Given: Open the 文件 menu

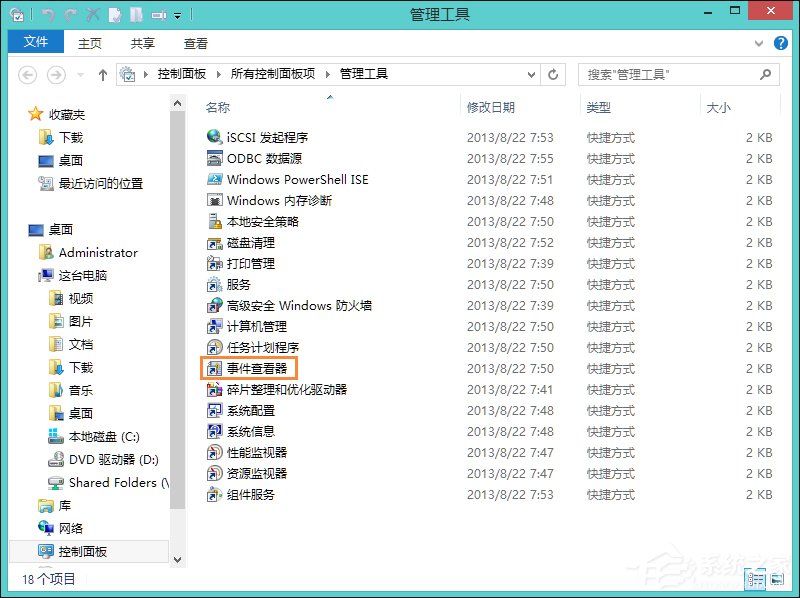Looking at the screenshot, I should 35,43.
